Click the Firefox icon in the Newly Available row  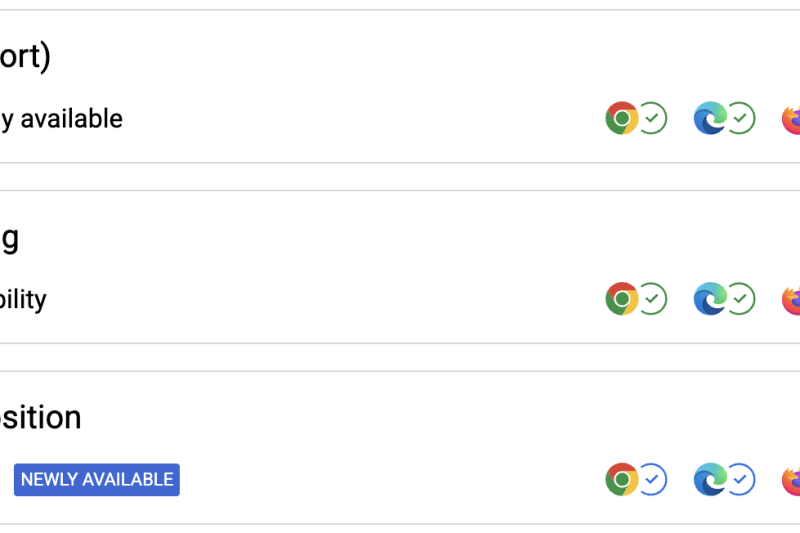[791, 481]
